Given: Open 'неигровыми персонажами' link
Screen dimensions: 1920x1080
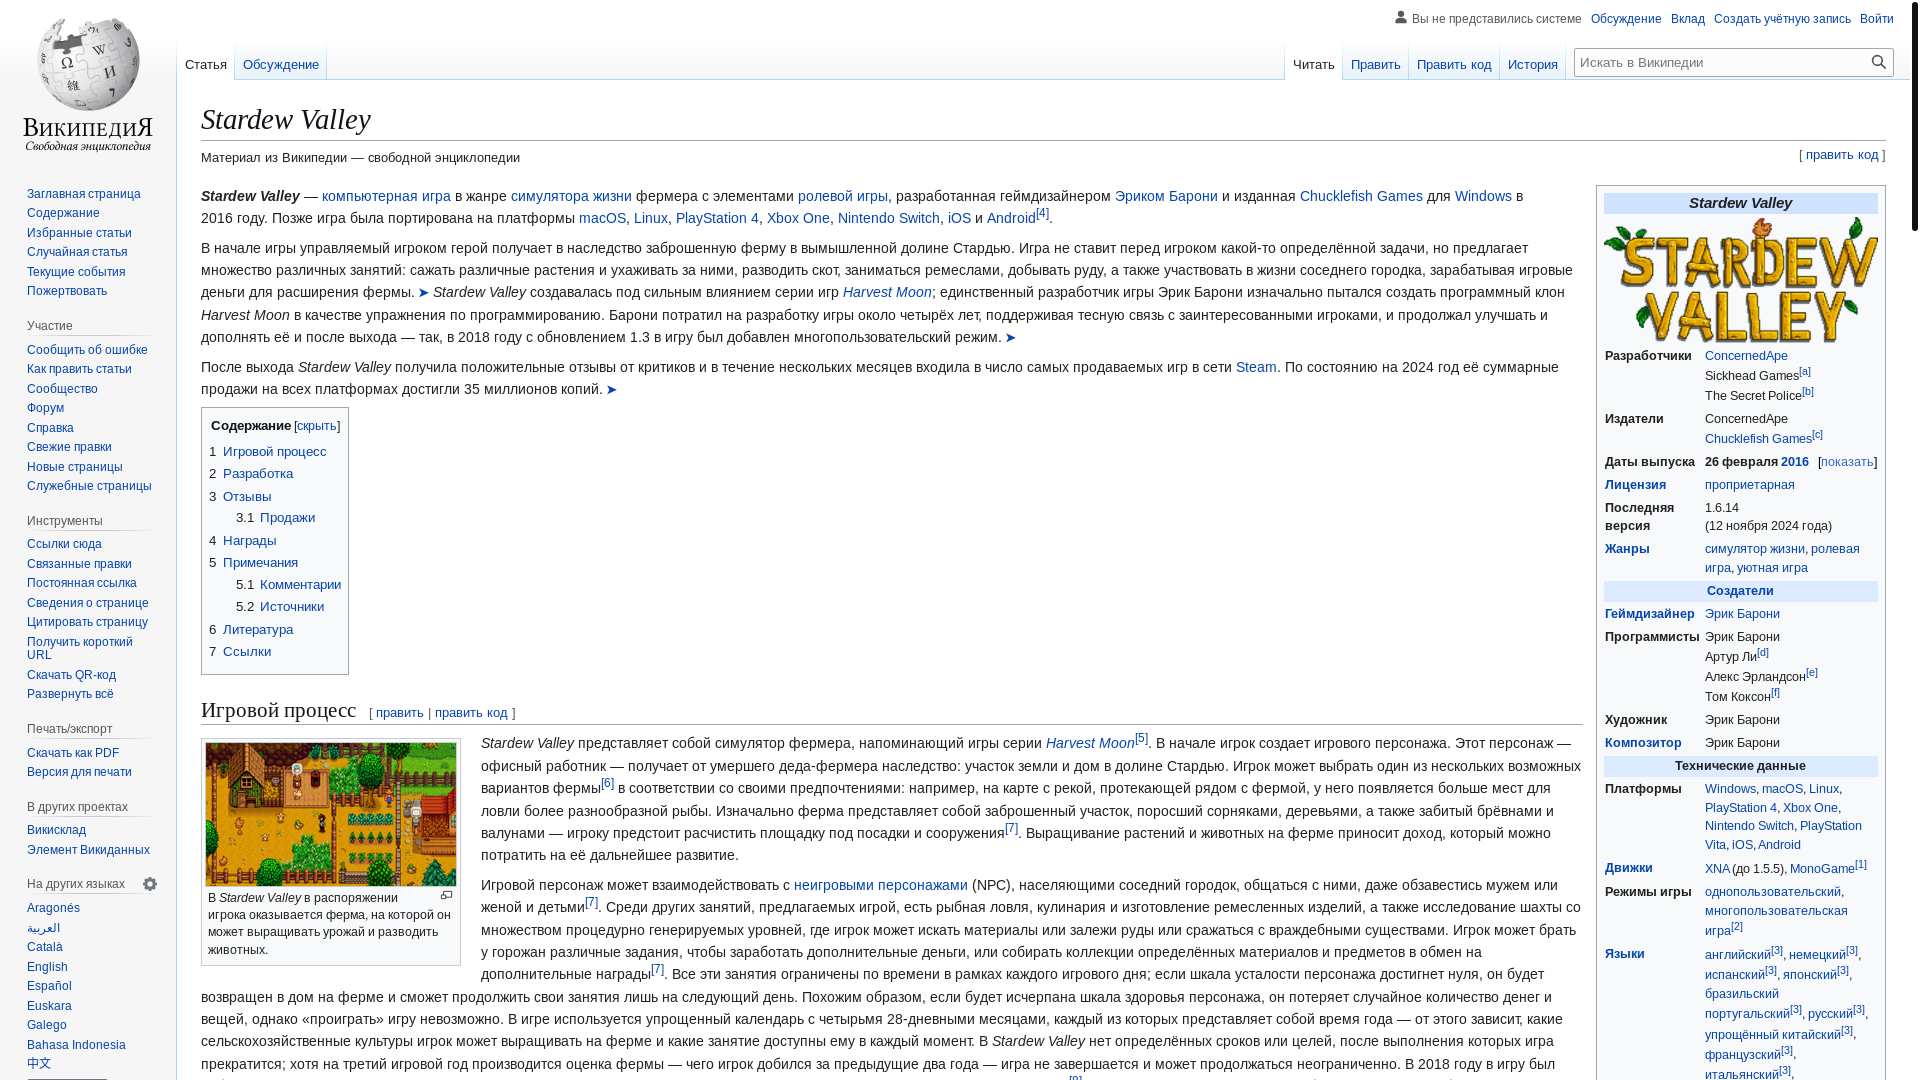Looking at the screenshot, I should pos(881,885).
